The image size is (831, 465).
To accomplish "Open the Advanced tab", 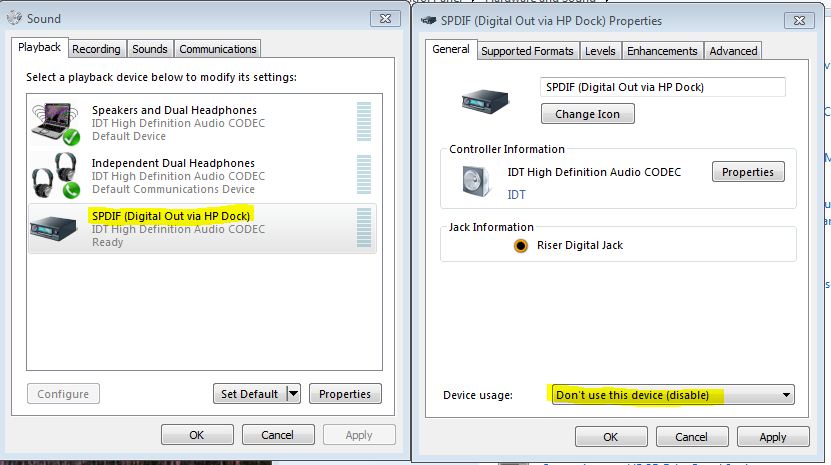I will coord(733,51).
